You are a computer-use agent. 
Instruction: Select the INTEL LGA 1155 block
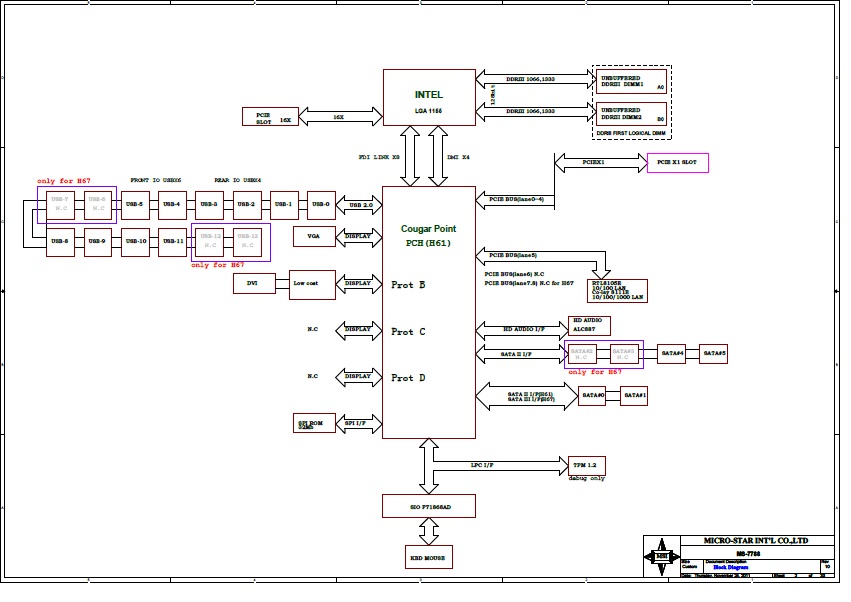[429, 98]
